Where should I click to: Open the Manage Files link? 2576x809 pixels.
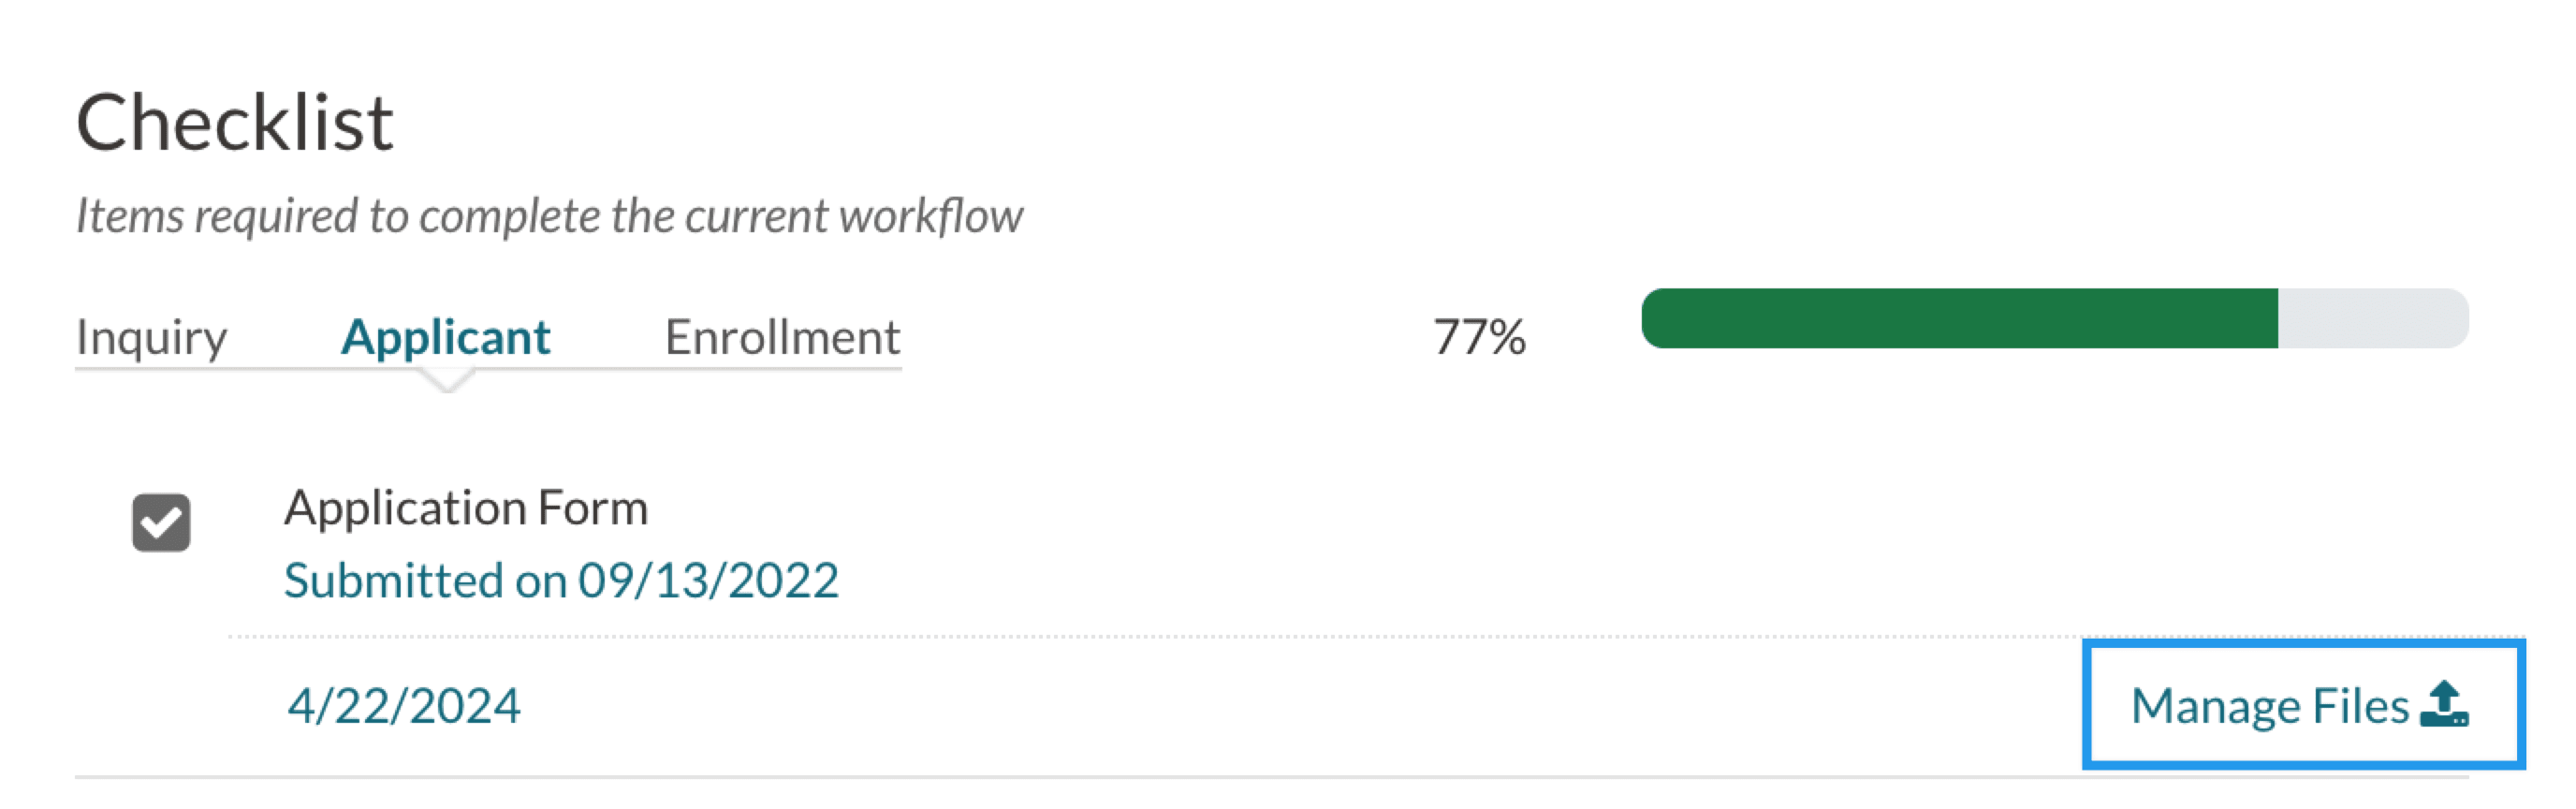pyautogui.click(x=2270, y=706)
